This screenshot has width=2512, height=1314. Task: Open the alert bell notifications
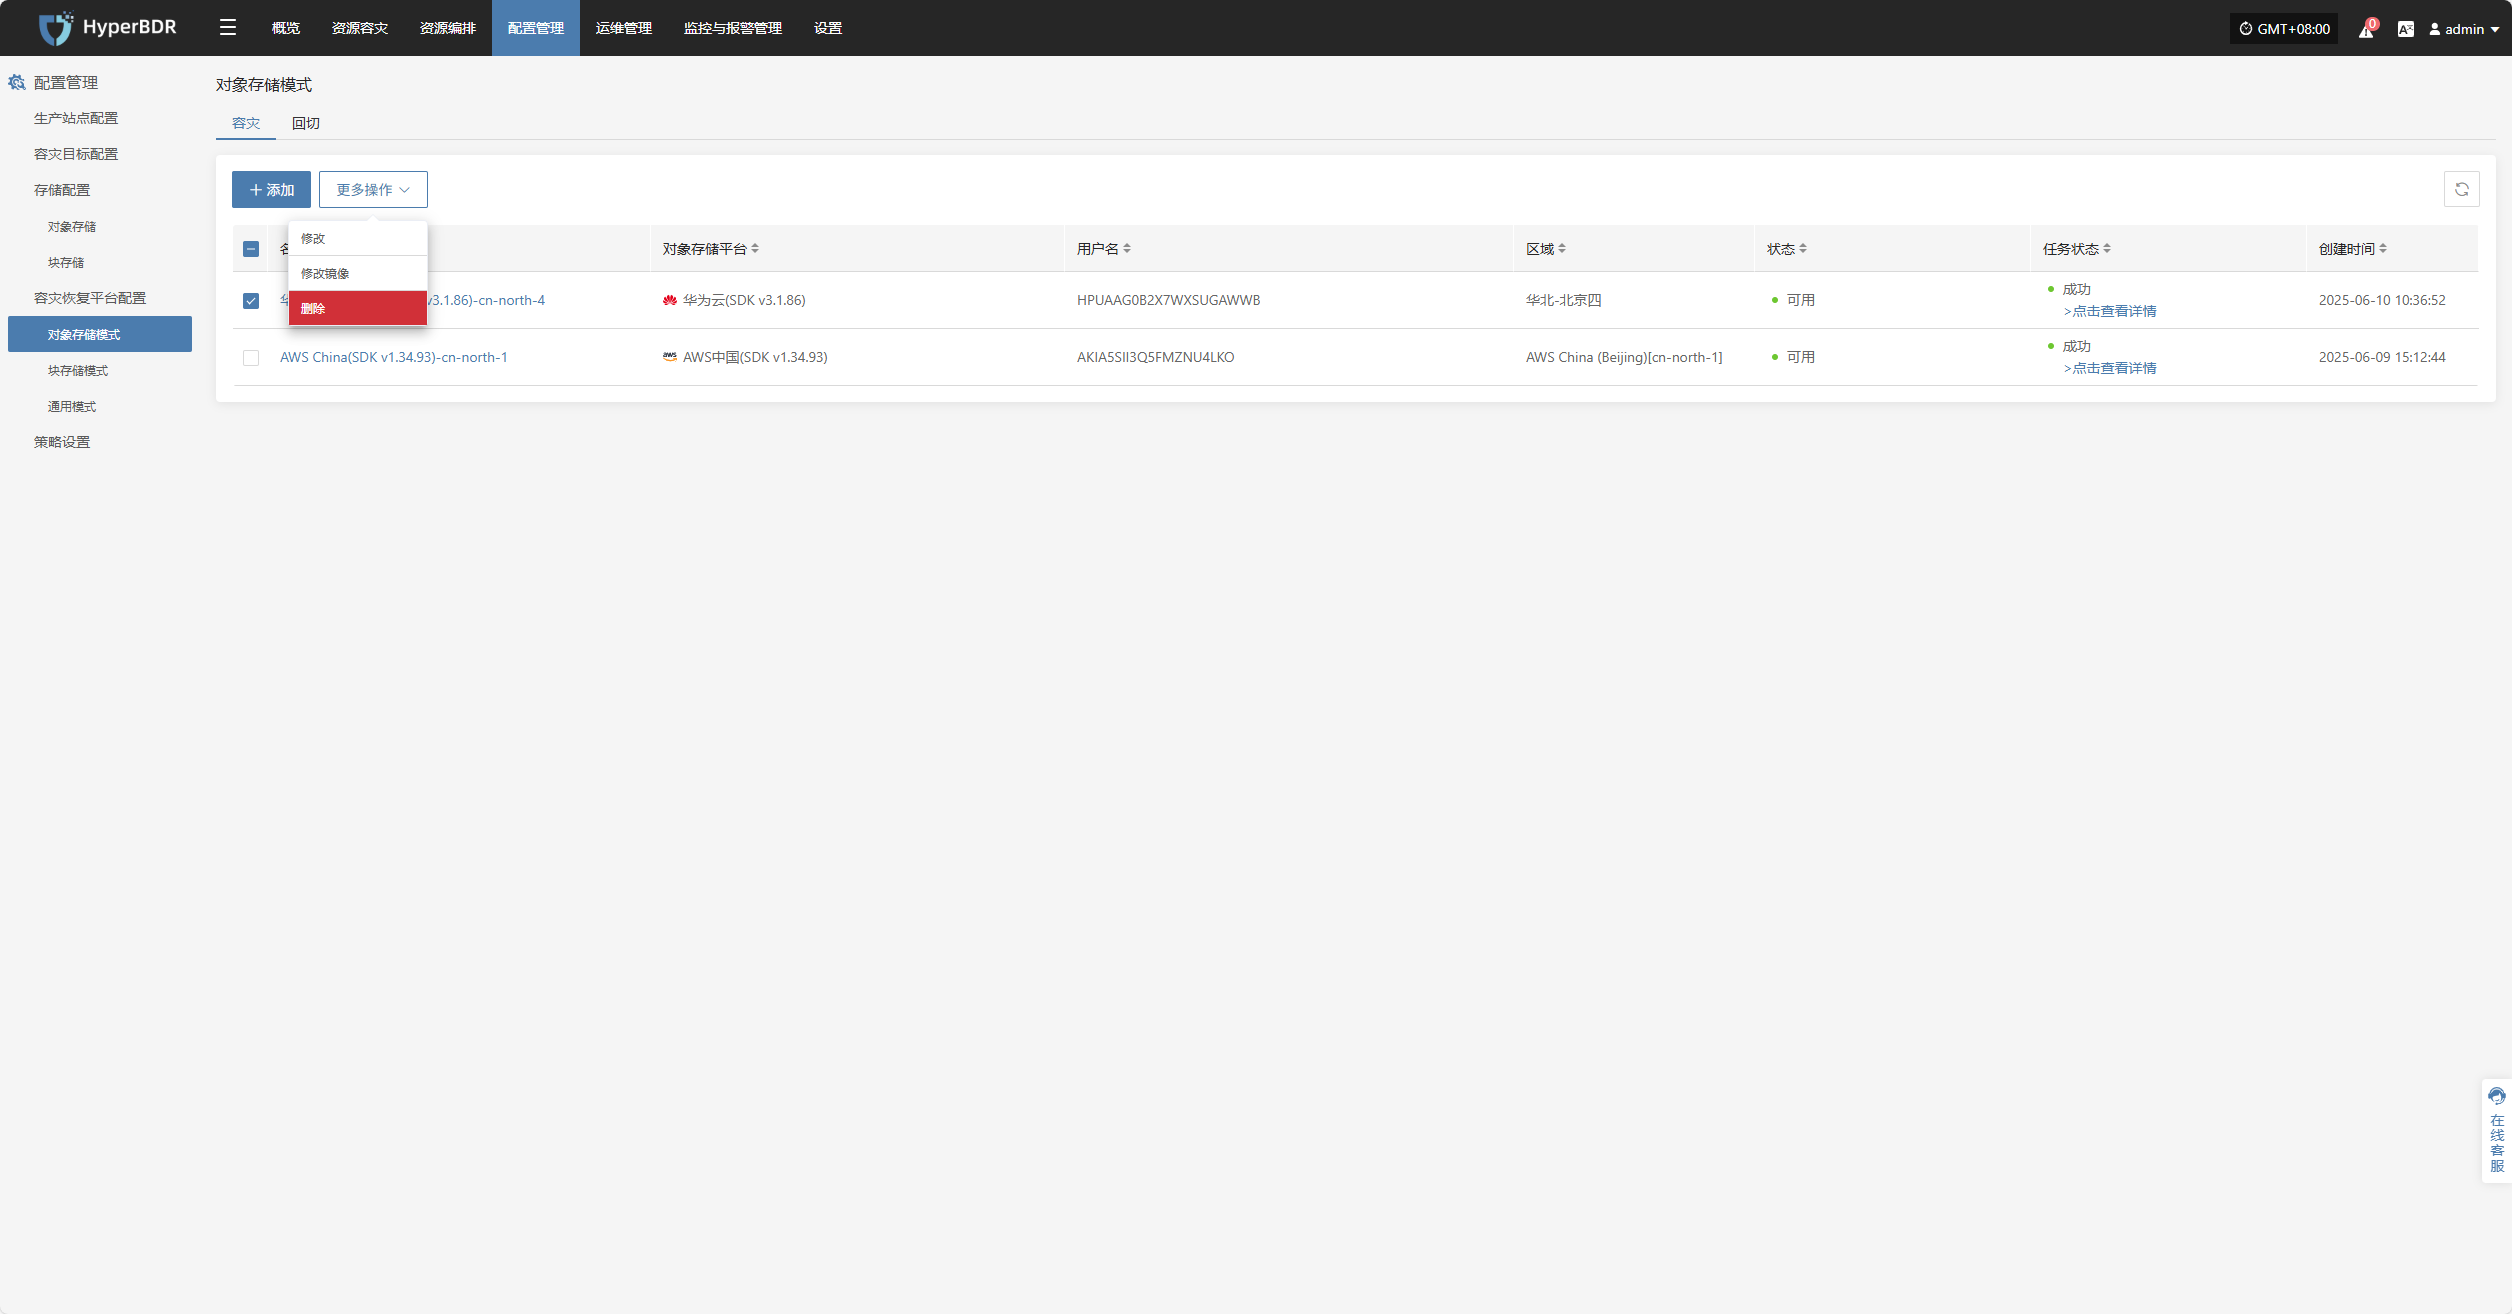click(2366, 29)
